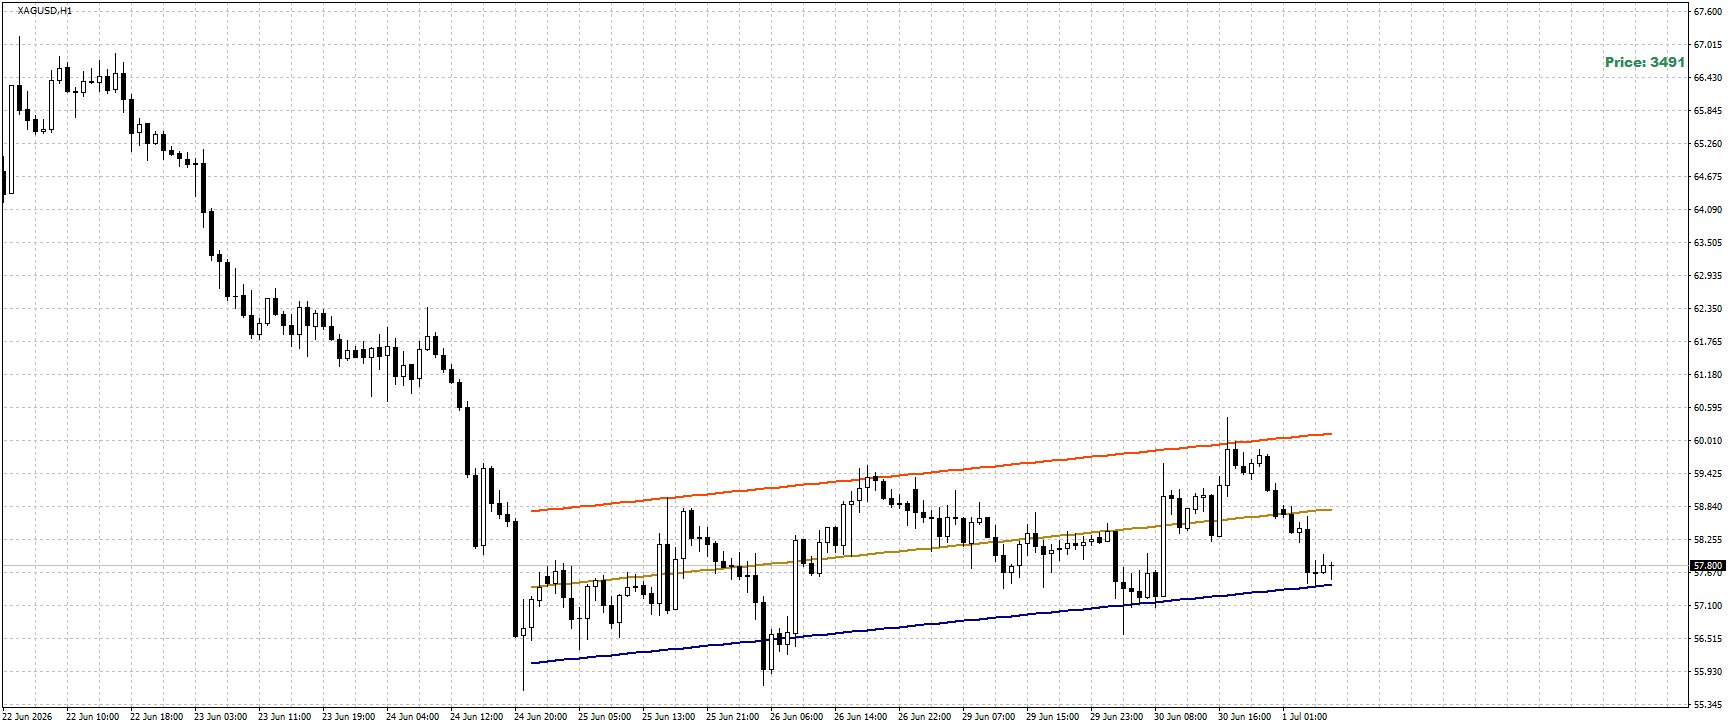Screen dimensions: 1729x728
Task: Click the 55.345 price axis label
Action: [x=1708, y=704]
